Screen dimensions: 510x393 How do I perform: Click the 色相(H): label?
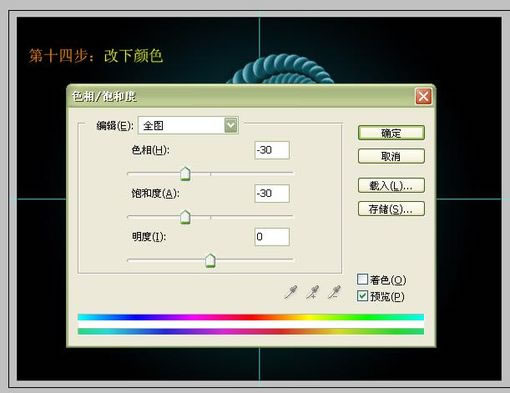[x=150, y=150]
